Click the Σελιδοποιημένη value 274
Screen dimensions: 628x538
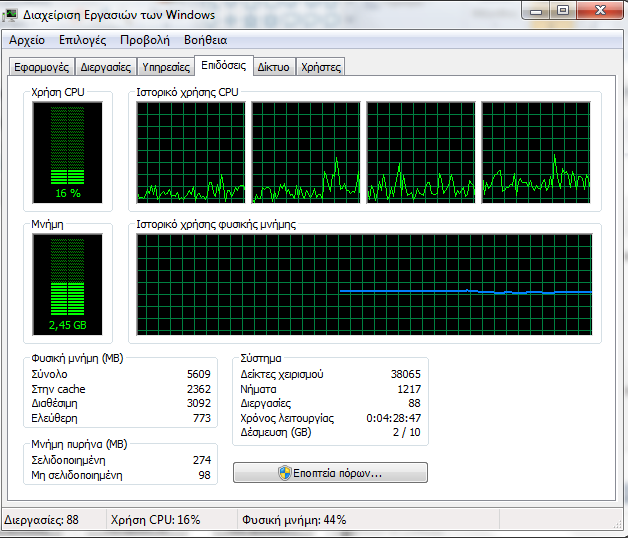pos(202,460)
